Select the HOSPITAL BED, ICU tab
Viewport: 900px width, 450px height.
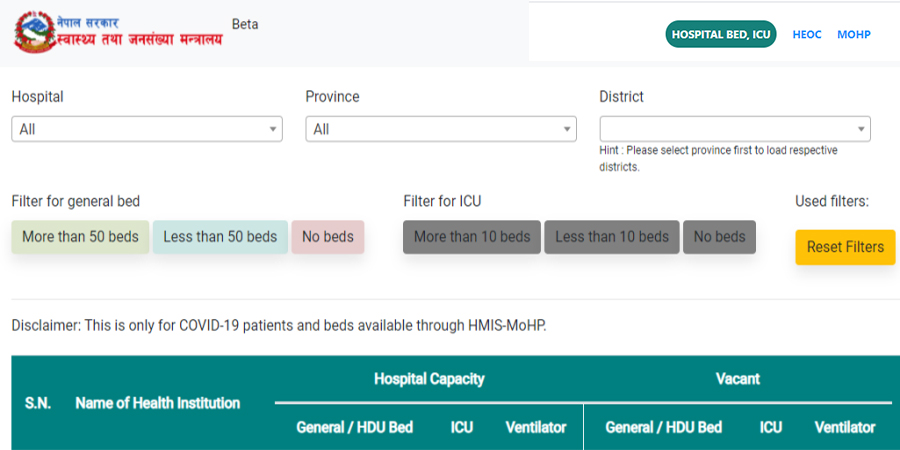[721, 34]
